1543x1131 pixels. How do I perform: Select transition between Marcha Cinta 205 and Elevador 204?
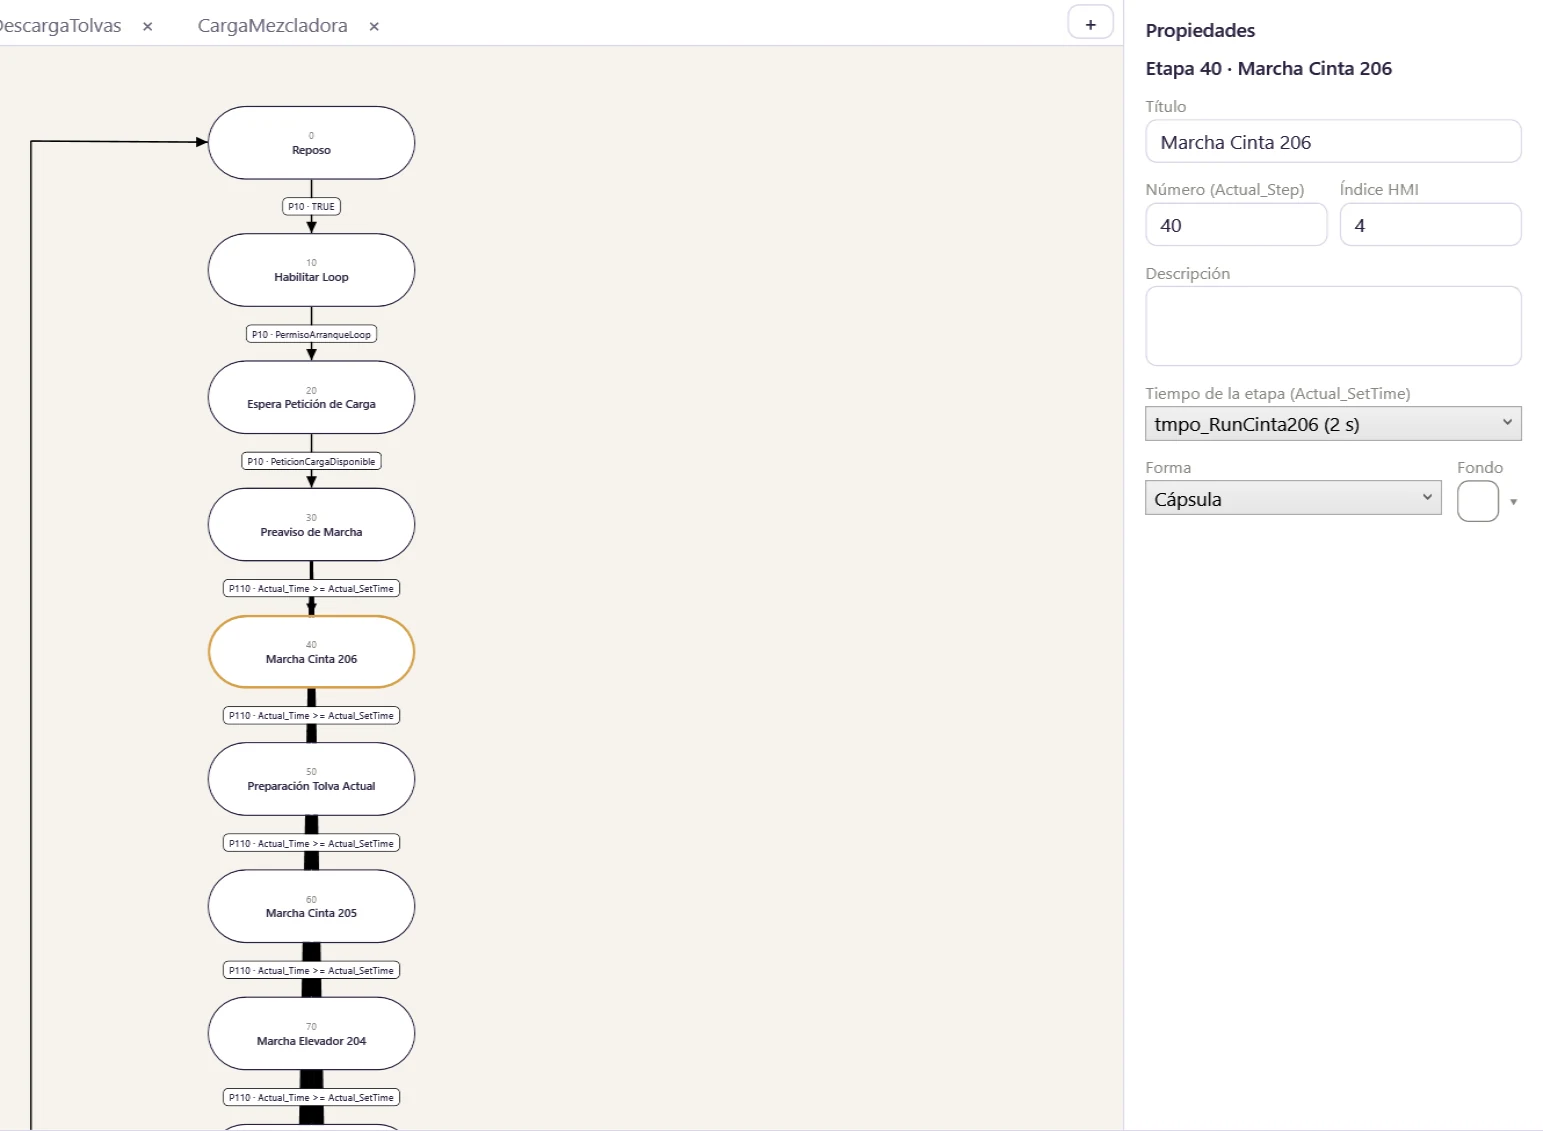point(311,970)
